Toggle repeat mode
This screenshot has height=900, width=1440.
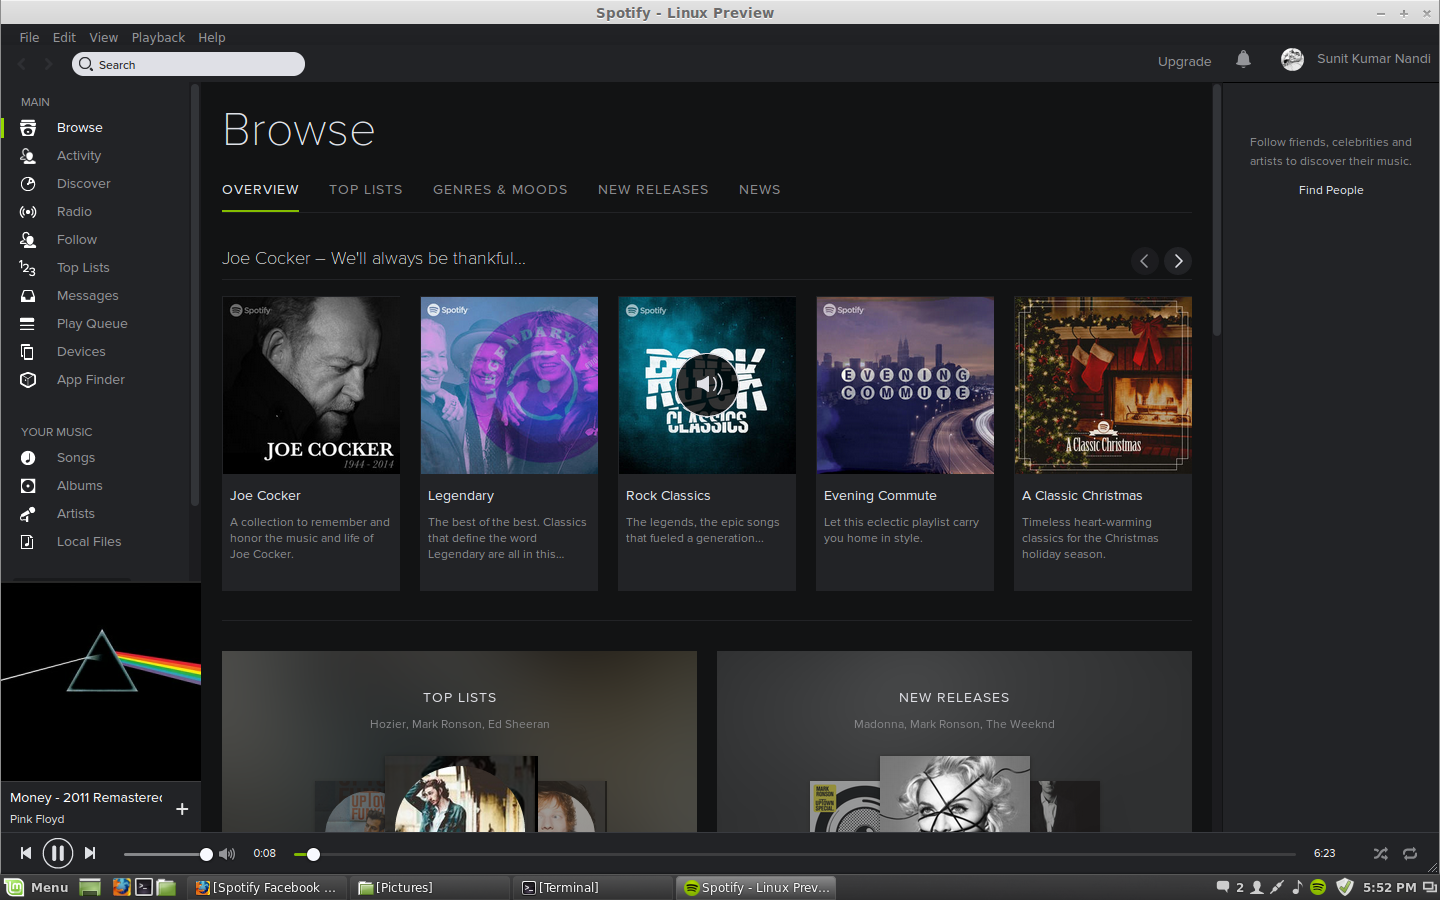click(x=1410, y=854)
